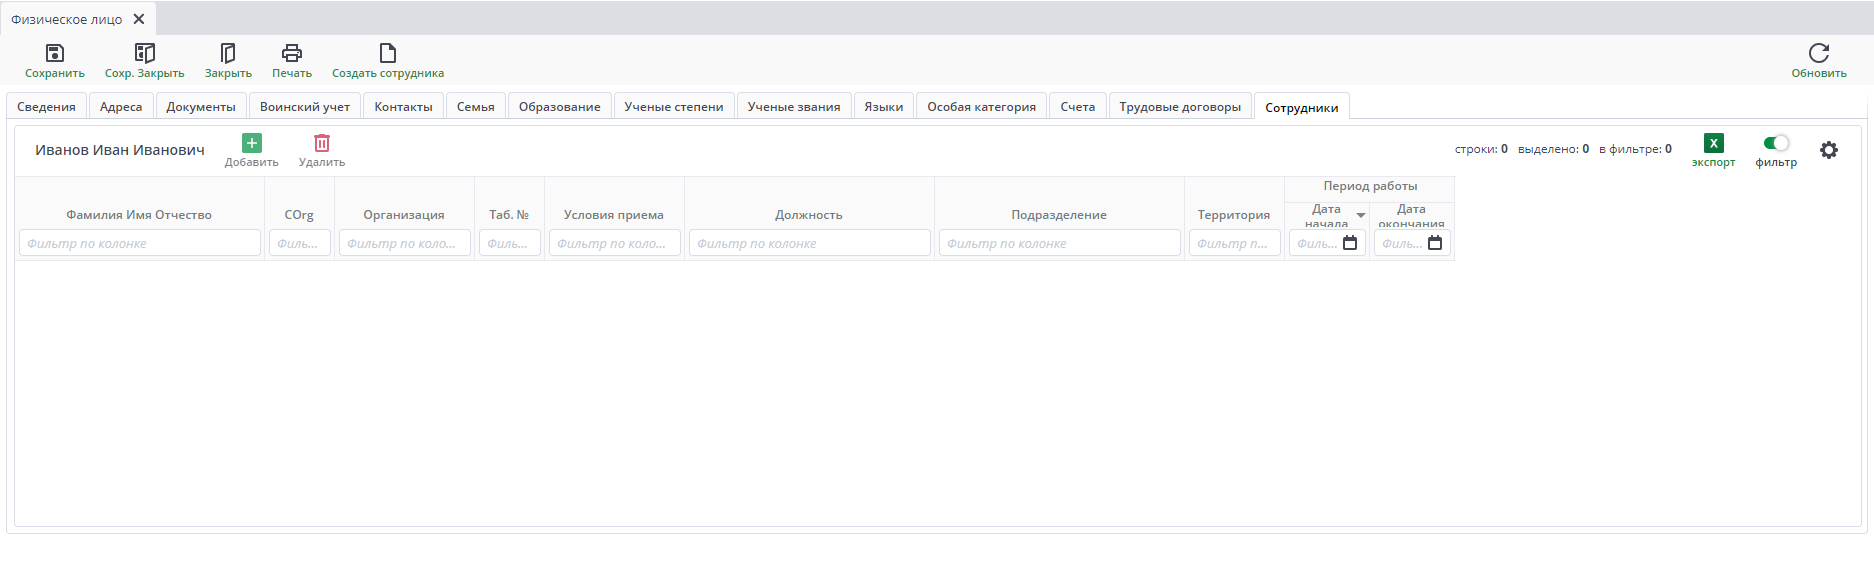Open calendar picker for Дата начала filter

tap(1350, 243)
